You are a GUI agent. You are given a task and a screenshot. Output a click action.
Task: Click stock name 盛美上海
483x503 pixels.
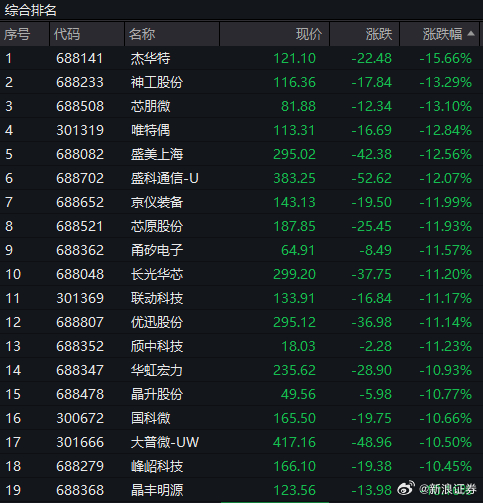pos(157,154)
